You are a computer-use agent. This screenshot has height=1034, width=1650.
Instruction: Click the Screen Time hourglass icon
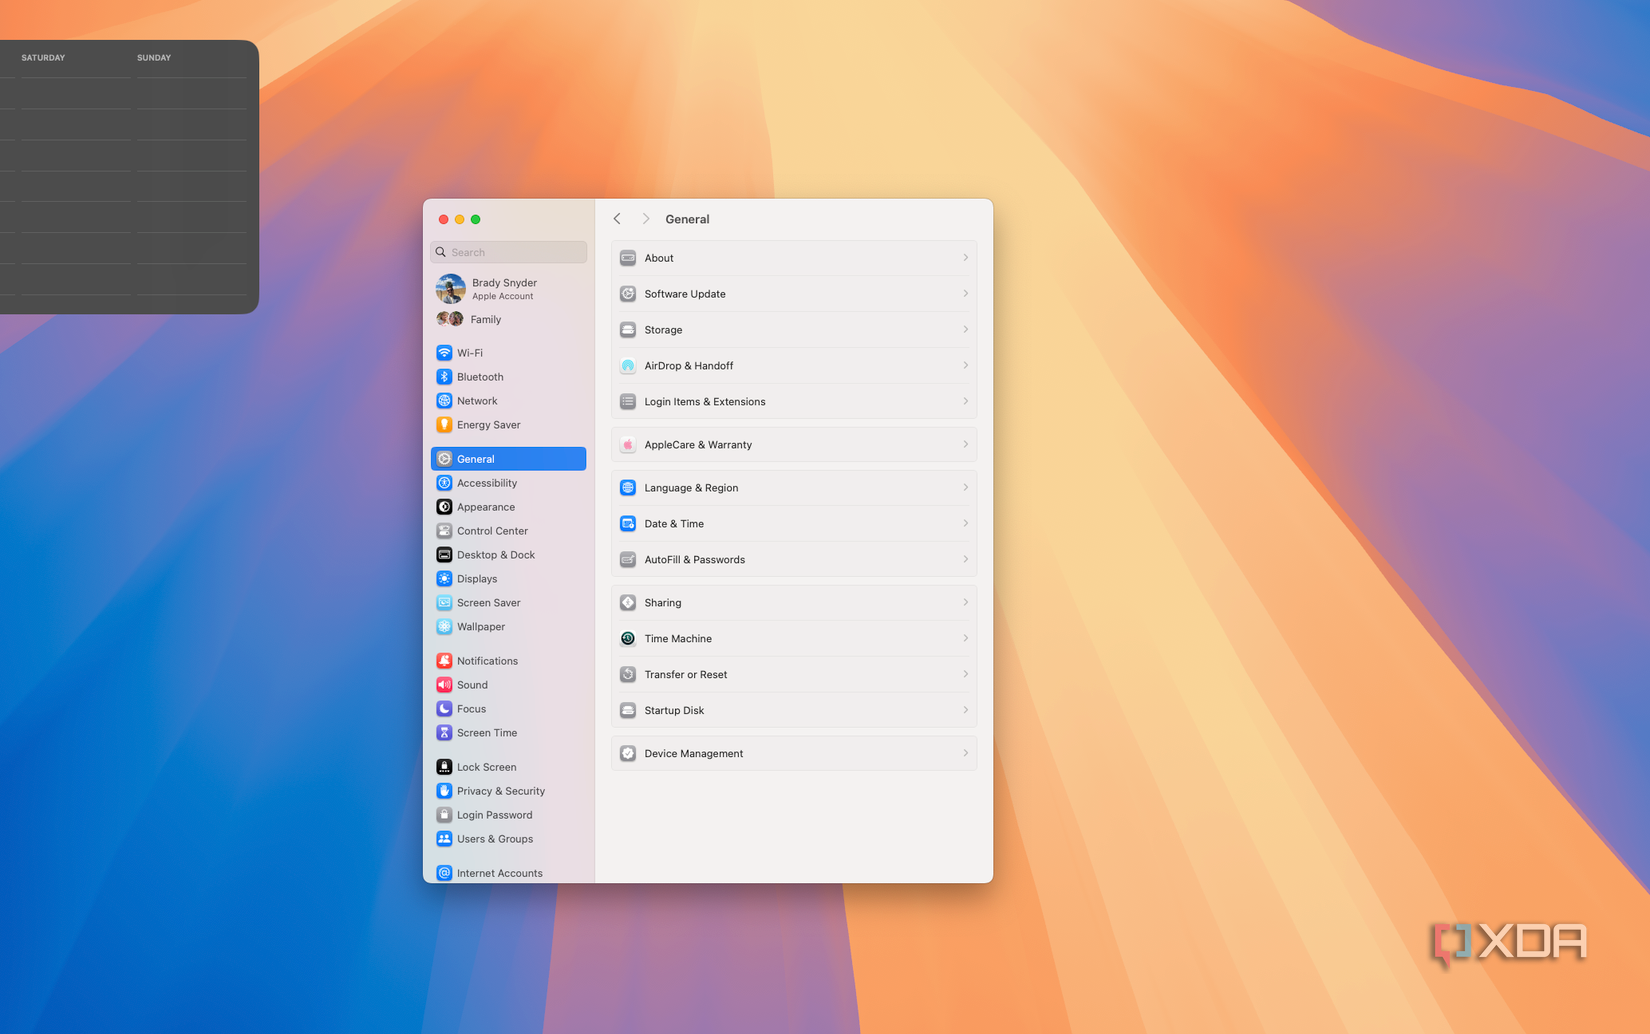point(444,733)
